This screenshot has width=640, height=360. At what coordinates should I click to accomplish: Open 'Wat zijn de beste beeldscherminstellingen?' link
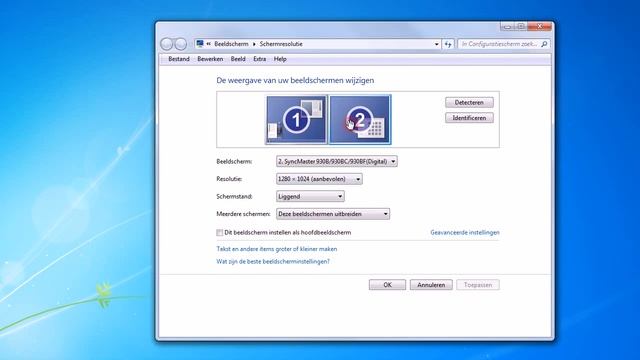point(273,262)
